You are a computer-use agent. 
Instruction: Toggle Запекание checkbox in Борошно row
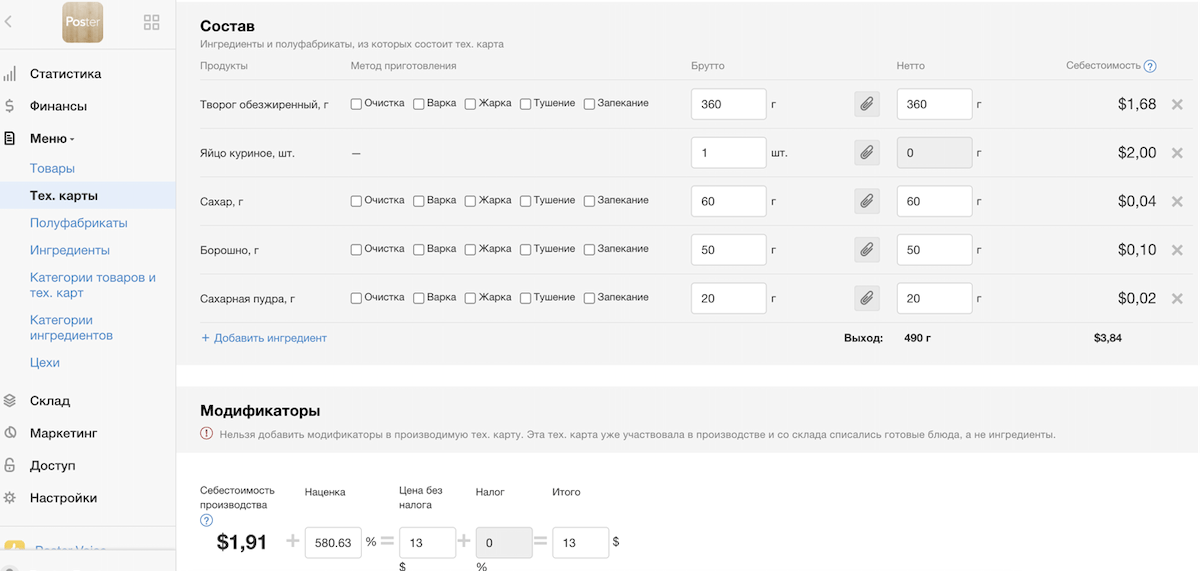tap(589, 249)
